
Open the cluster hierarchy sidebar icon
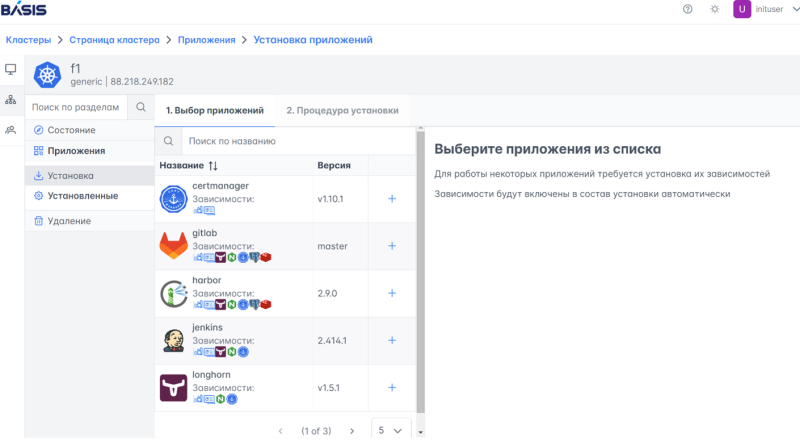click(11, 100)
